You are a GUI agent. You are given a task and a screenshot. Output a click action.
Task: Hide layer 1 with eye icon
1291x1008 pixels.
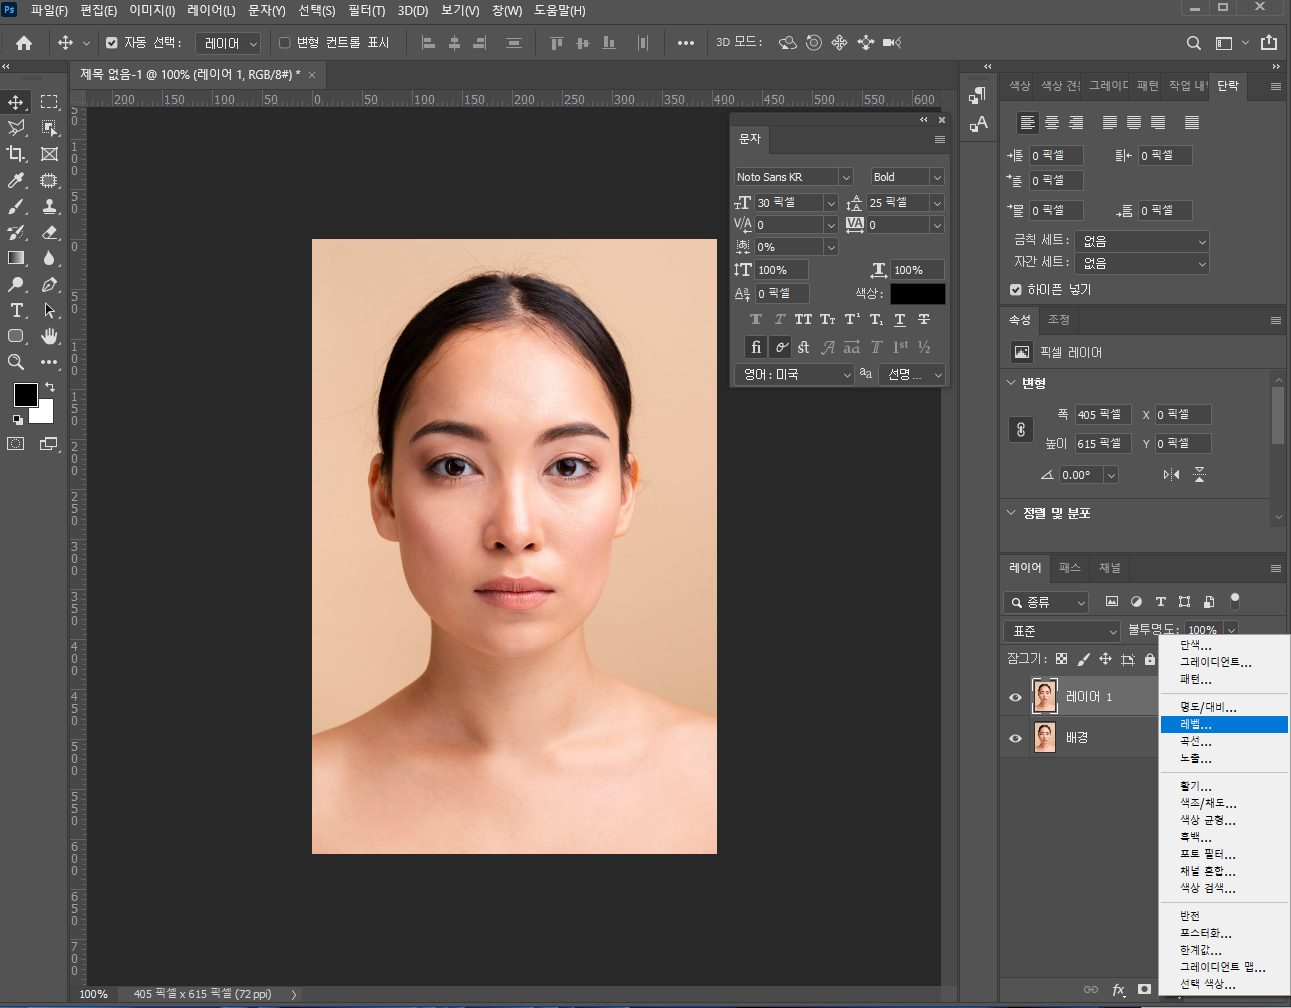coord(1015,697)
